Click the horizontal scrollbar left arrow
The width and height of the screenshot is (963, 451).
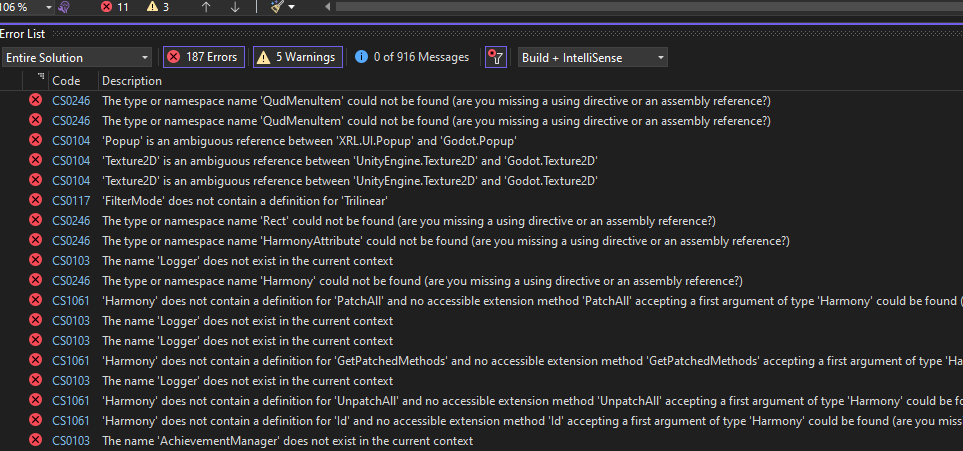[328, 7]
